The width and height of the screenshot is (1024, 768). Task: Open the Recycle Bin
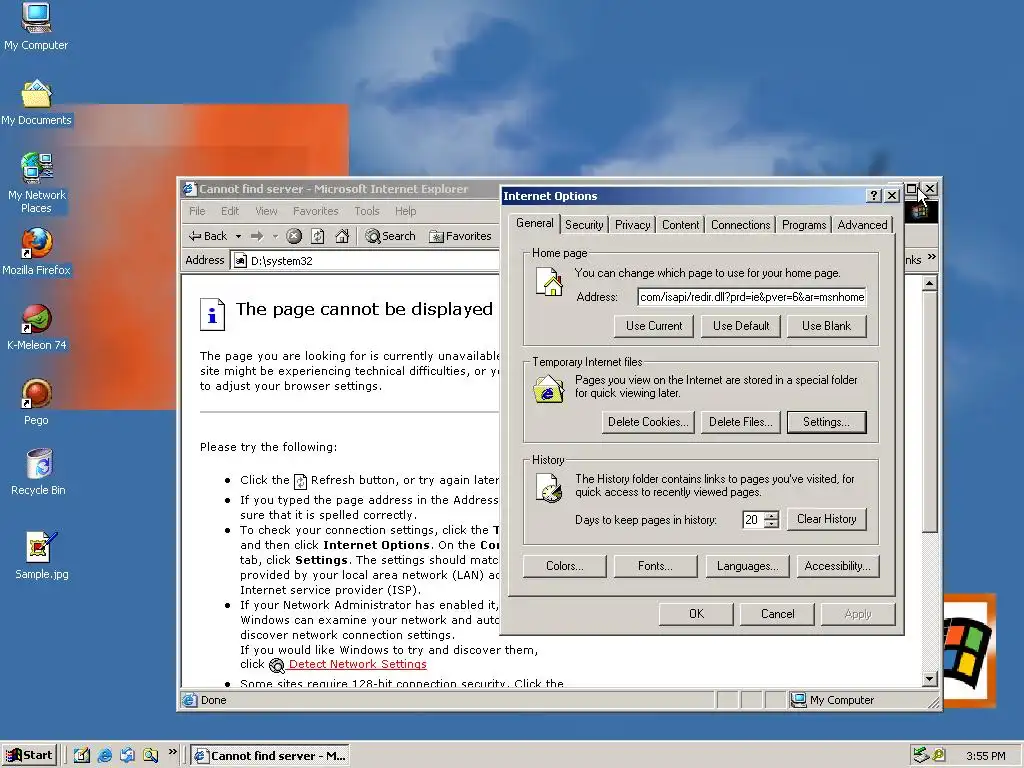[x=38, y=472]
